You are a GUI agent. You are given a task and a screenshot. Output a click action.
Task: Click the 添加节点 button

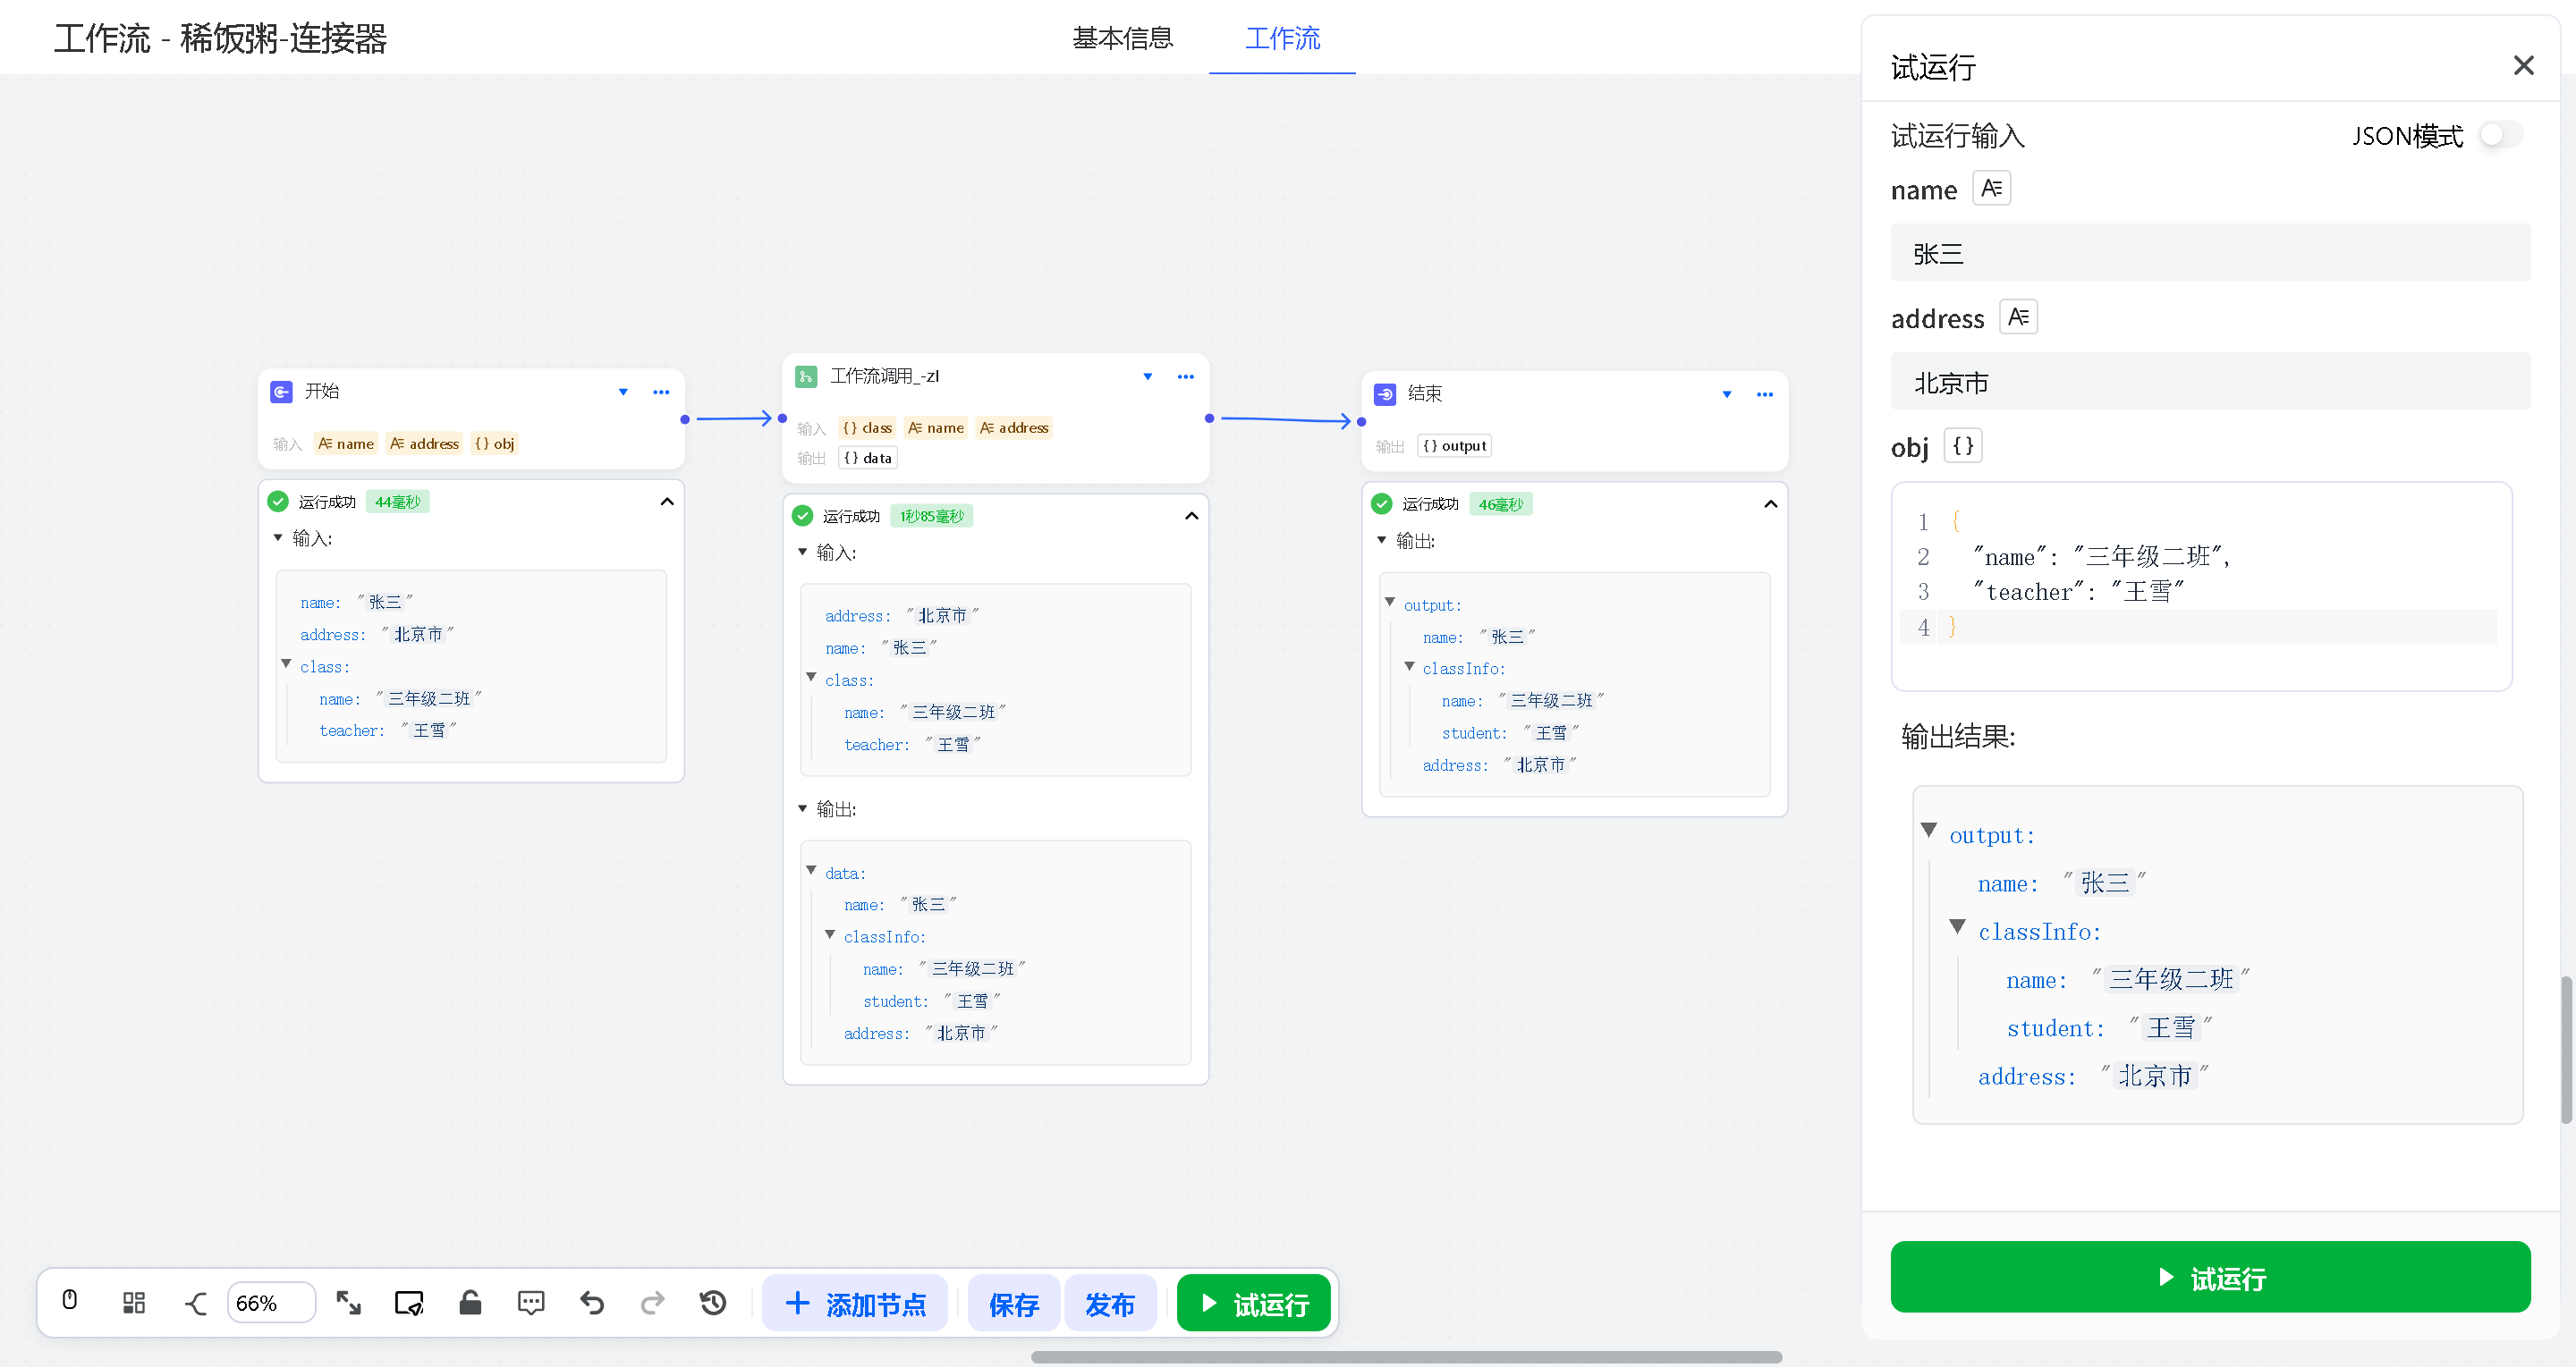click(x=855, y=1303)
